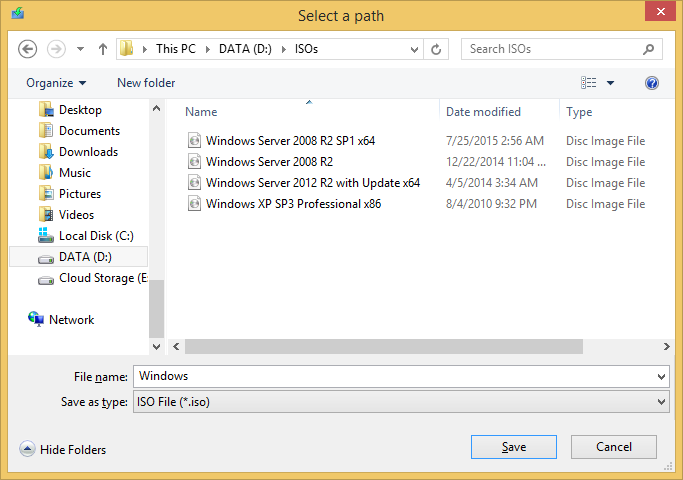This screenshot has width=683, height=480.
Task: Click the Forward navigation arrow
Action: [56, 49]
